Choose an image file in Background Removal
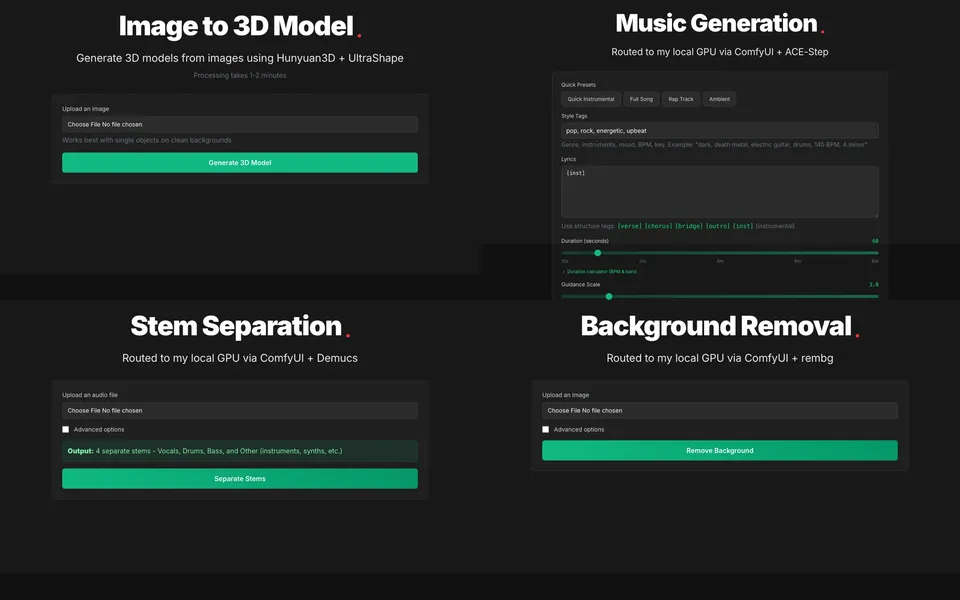960x600 pixels. coord(719,411)
